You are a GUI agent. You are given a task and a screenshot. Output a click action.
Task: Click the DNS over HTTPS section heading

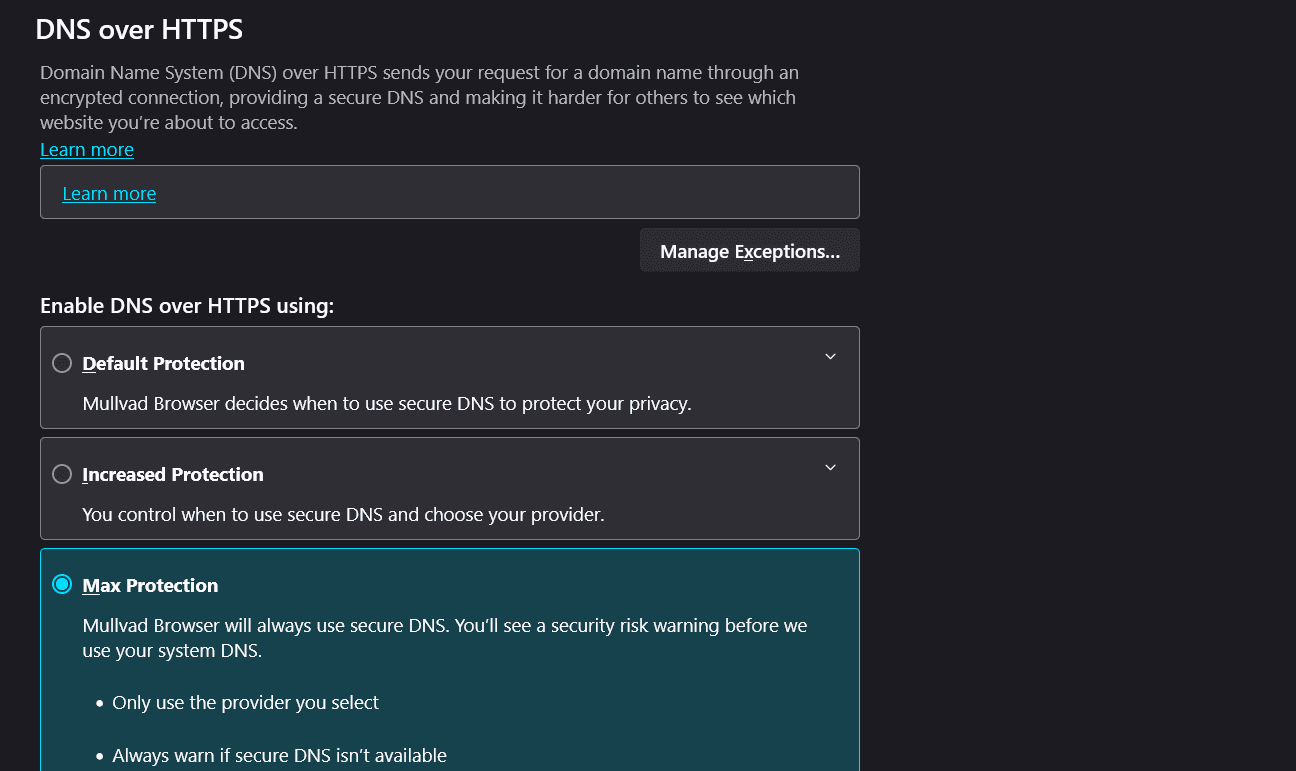pos(139,30)
